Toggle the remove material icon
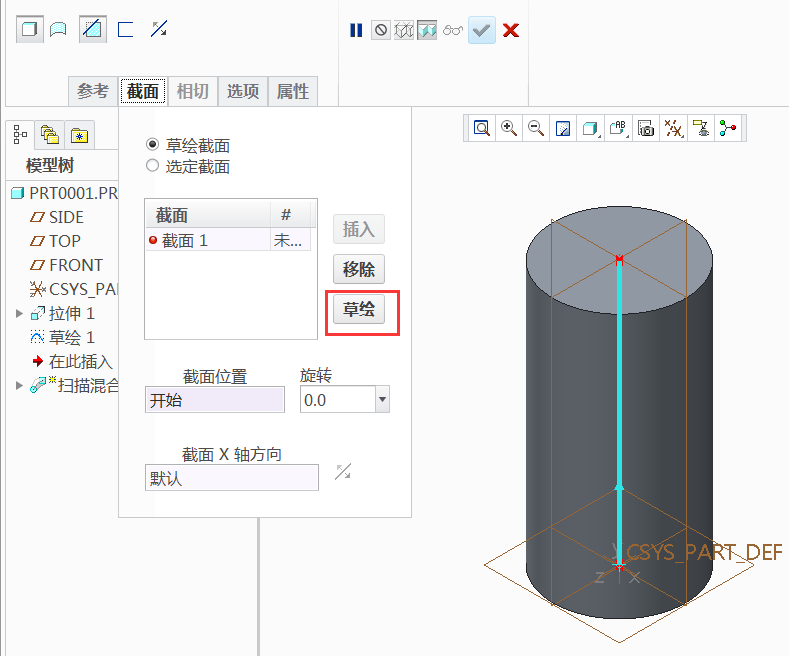Image resolution: width=789 pixels, height=656 pixels. coord(93,29)
